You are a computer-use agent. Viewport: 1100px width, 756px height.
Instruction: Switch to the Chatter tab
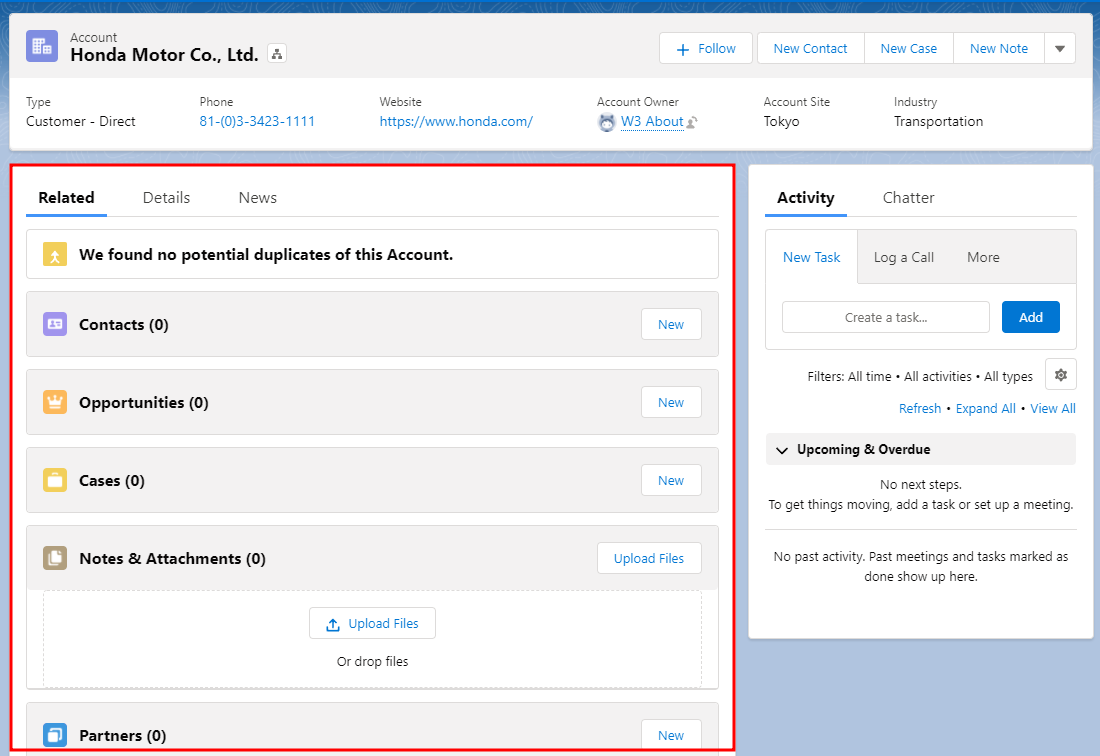908,198
